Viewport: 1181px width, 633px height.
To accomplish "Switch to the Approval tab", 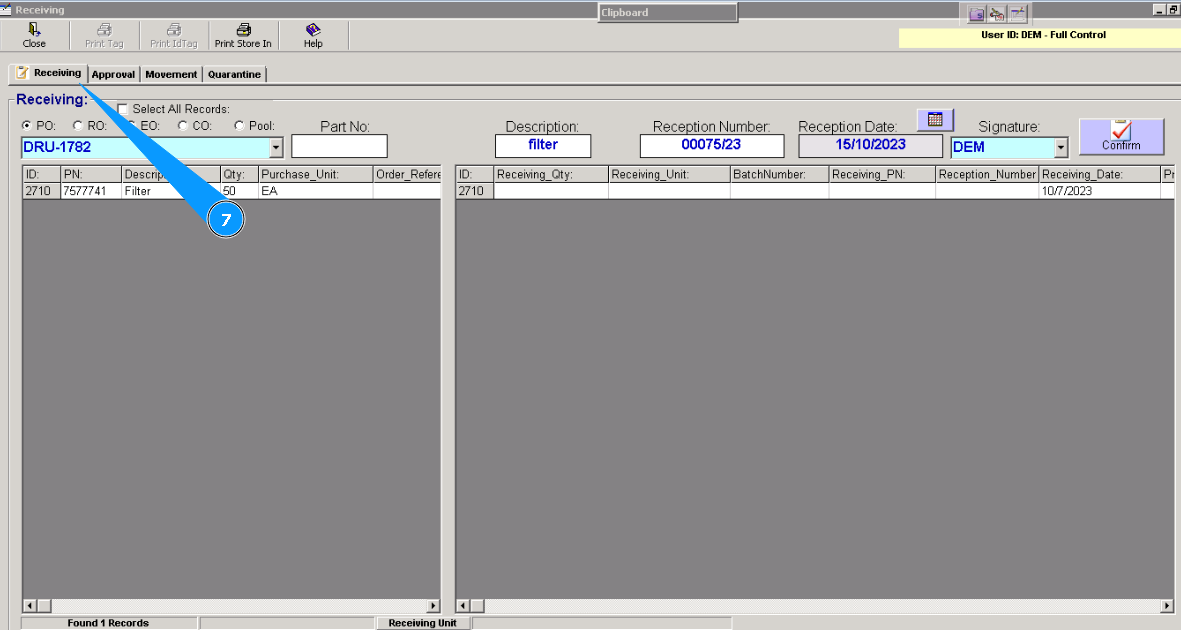I will [113, 73].
